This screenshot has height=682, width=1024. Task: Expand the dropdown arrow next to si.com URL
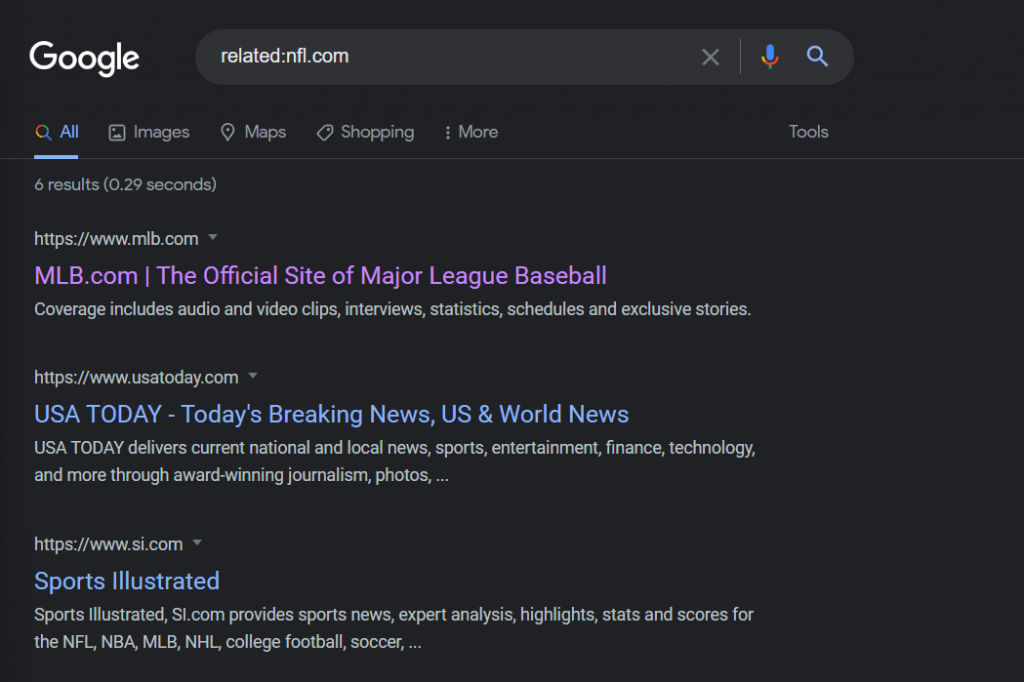point(197,542)
